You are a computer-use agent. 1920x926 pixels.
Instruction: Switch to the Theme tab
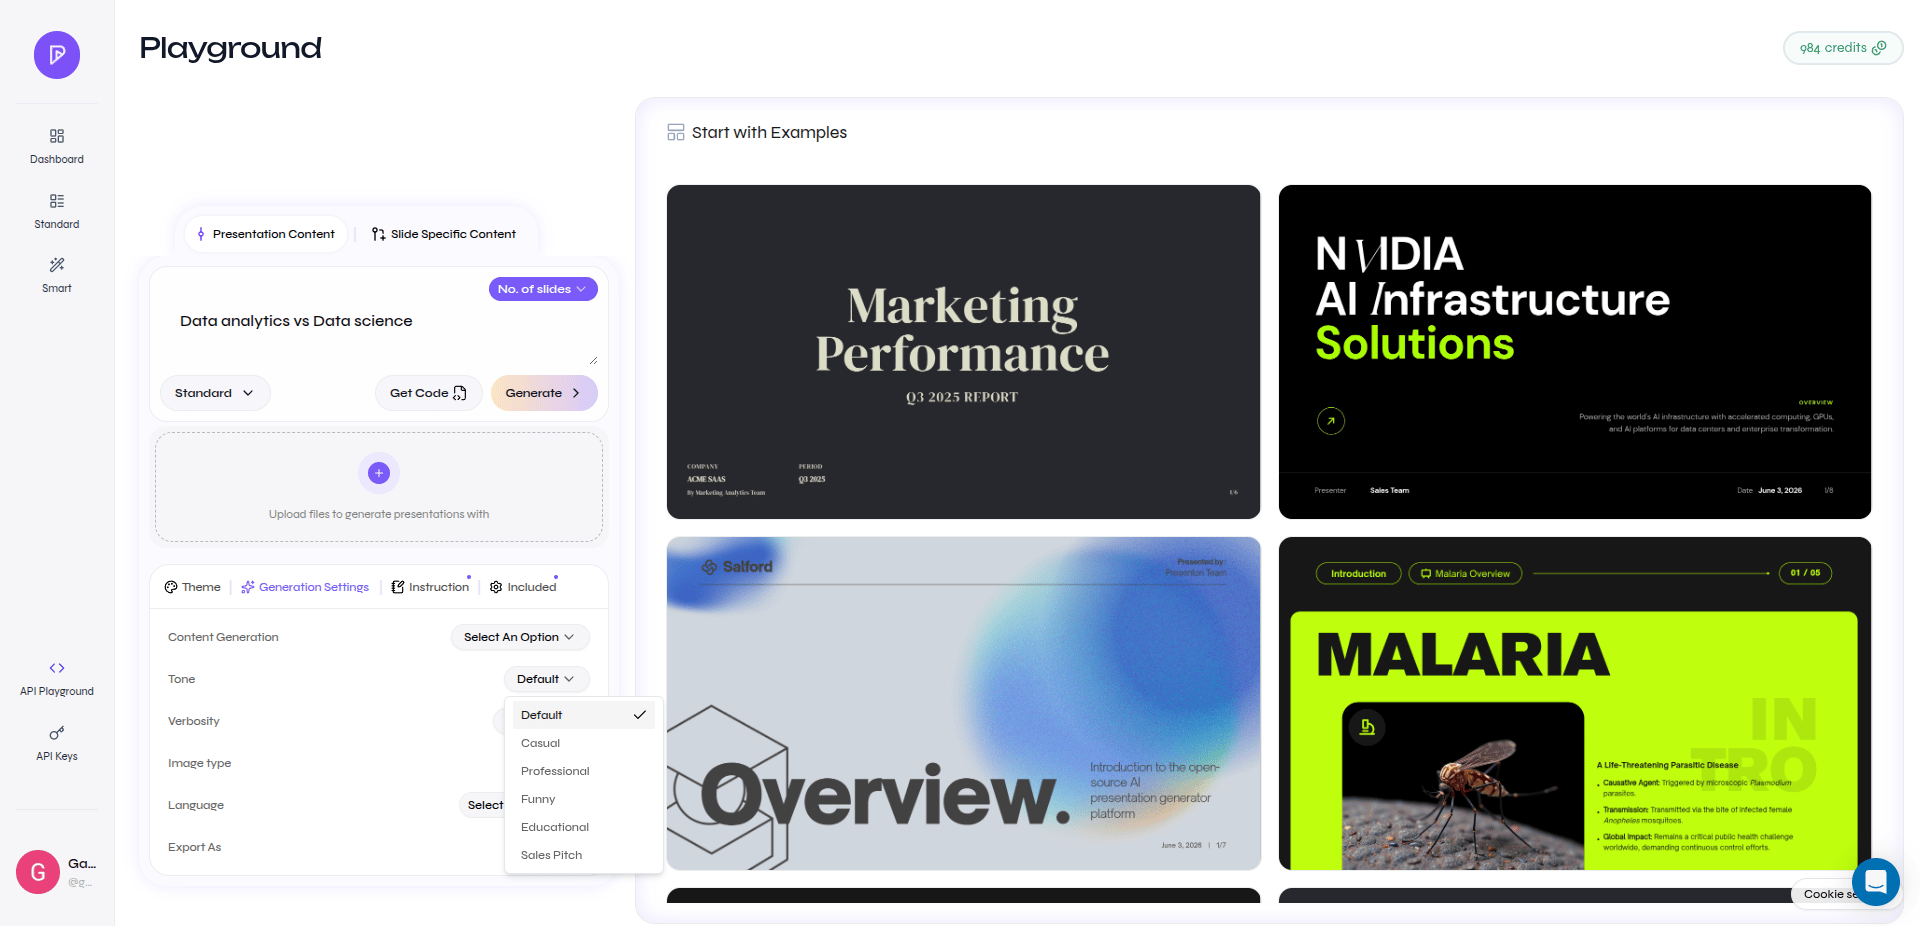coord(193,587)
